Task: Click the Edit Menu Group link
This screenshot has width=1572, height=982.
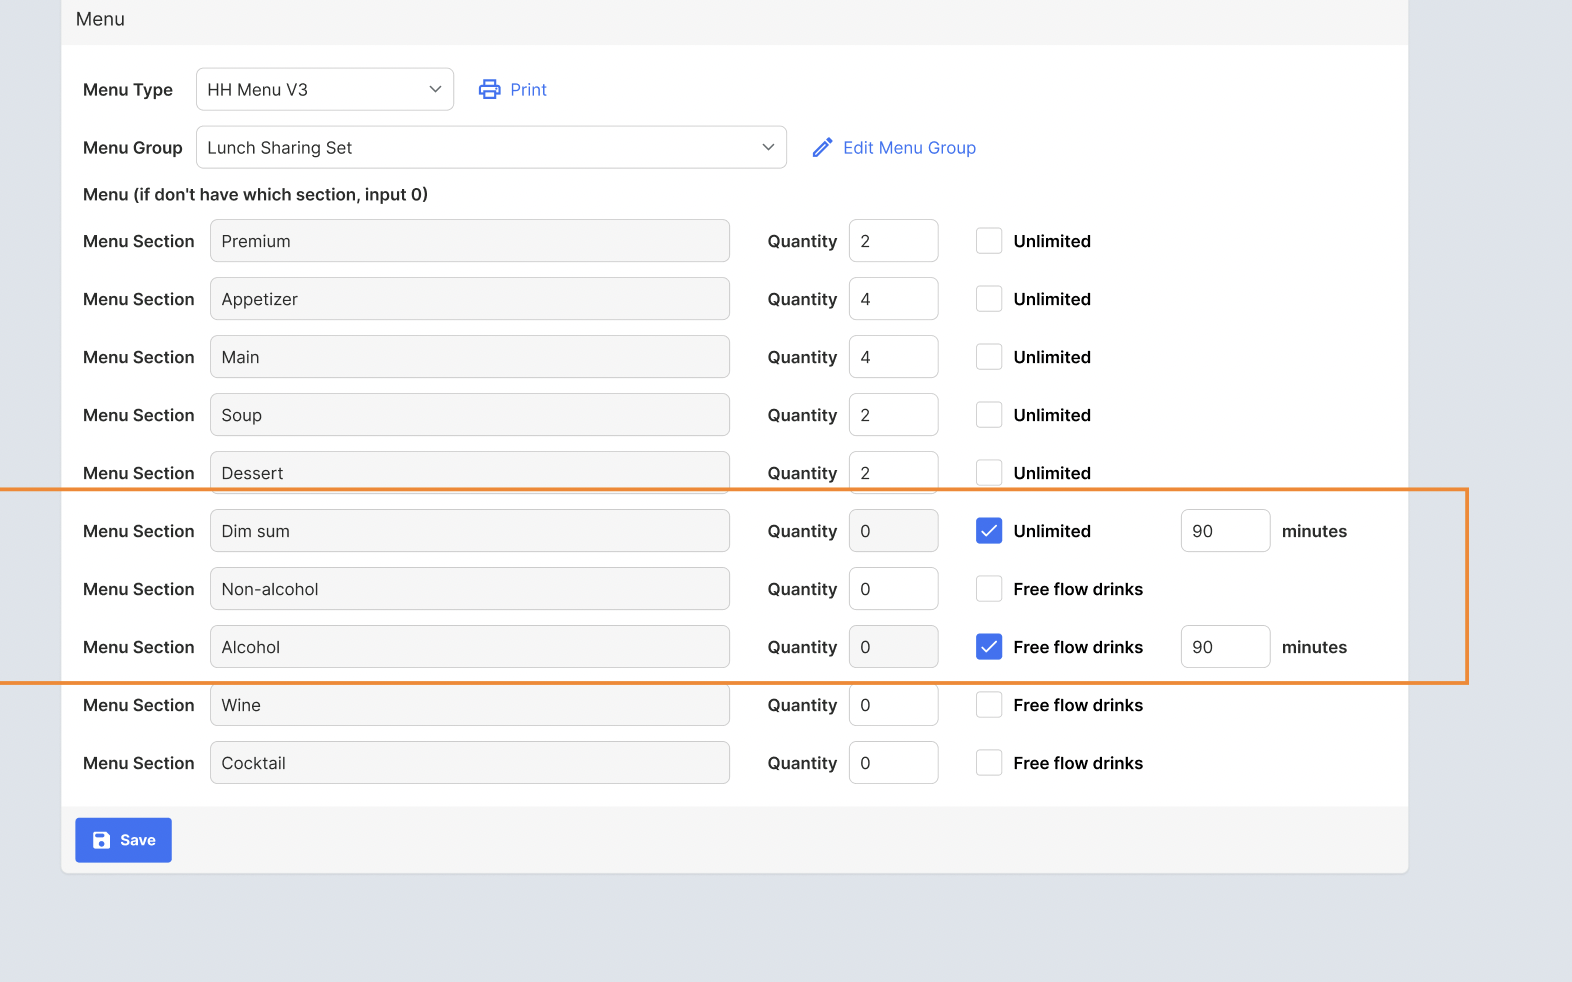Action: [909, 148]
